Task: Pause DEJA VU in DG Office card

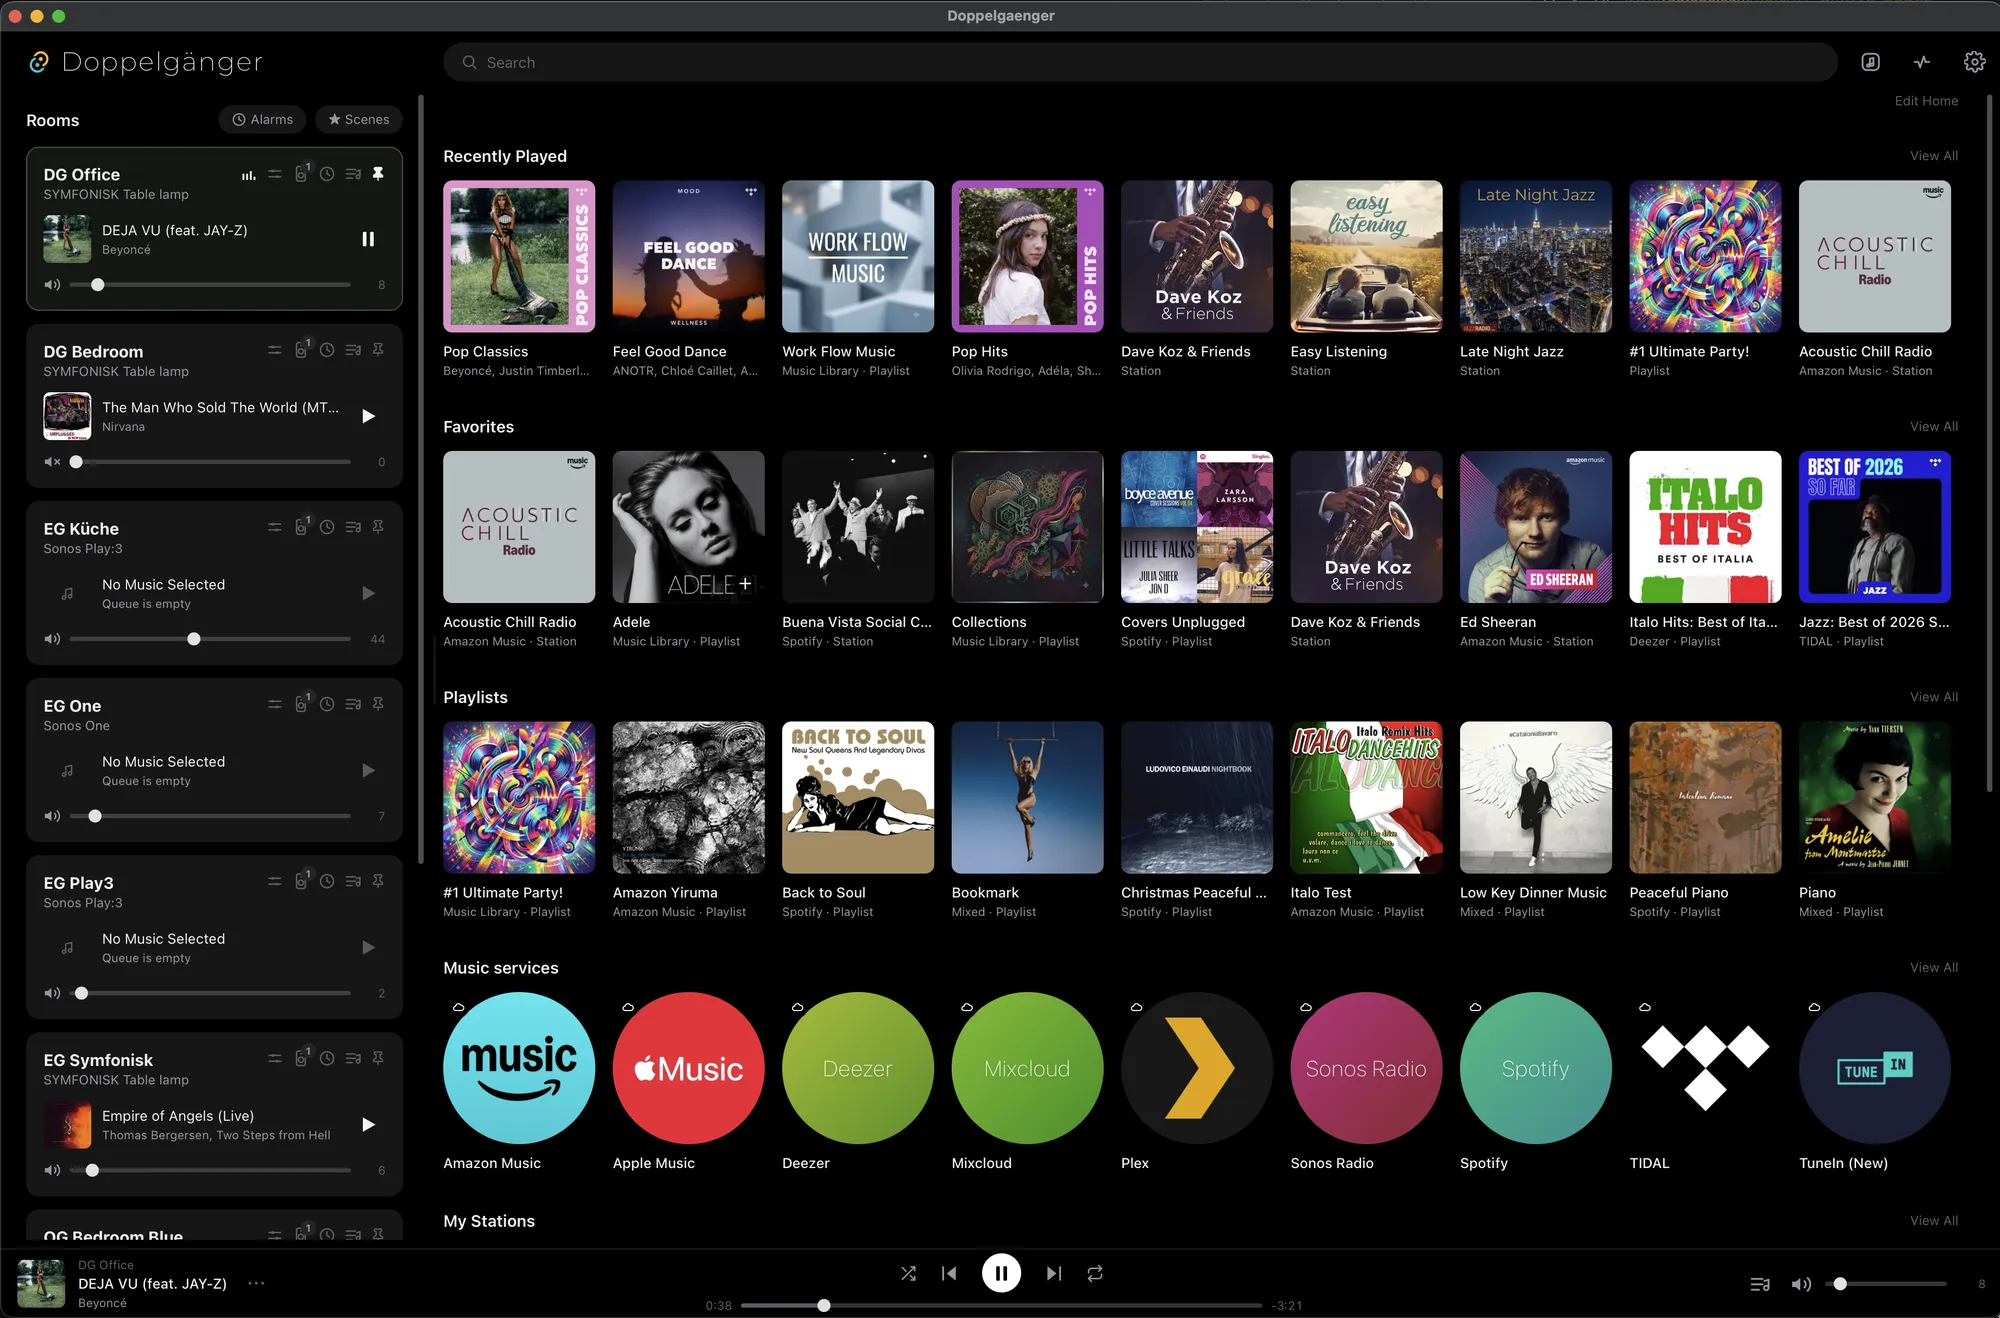Action: click(368, 239)
